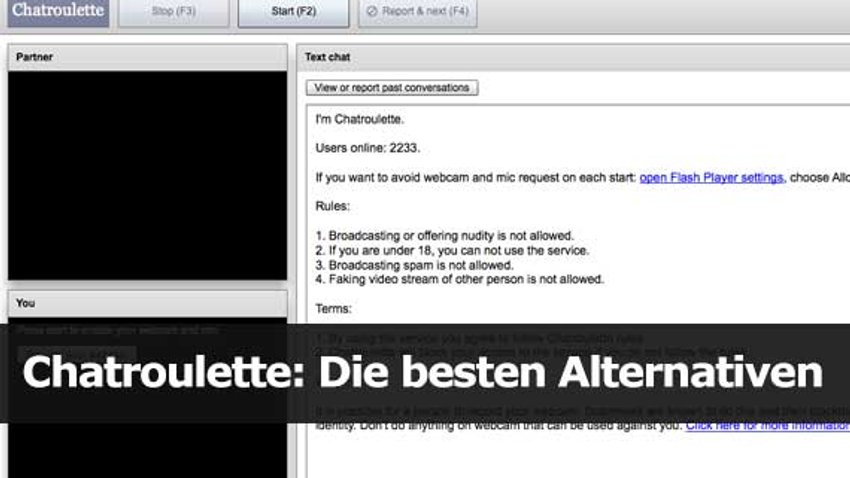This screenshot has height=478, width=850.
Task: Click rule 1 about nudity
Action: [445, 236]
